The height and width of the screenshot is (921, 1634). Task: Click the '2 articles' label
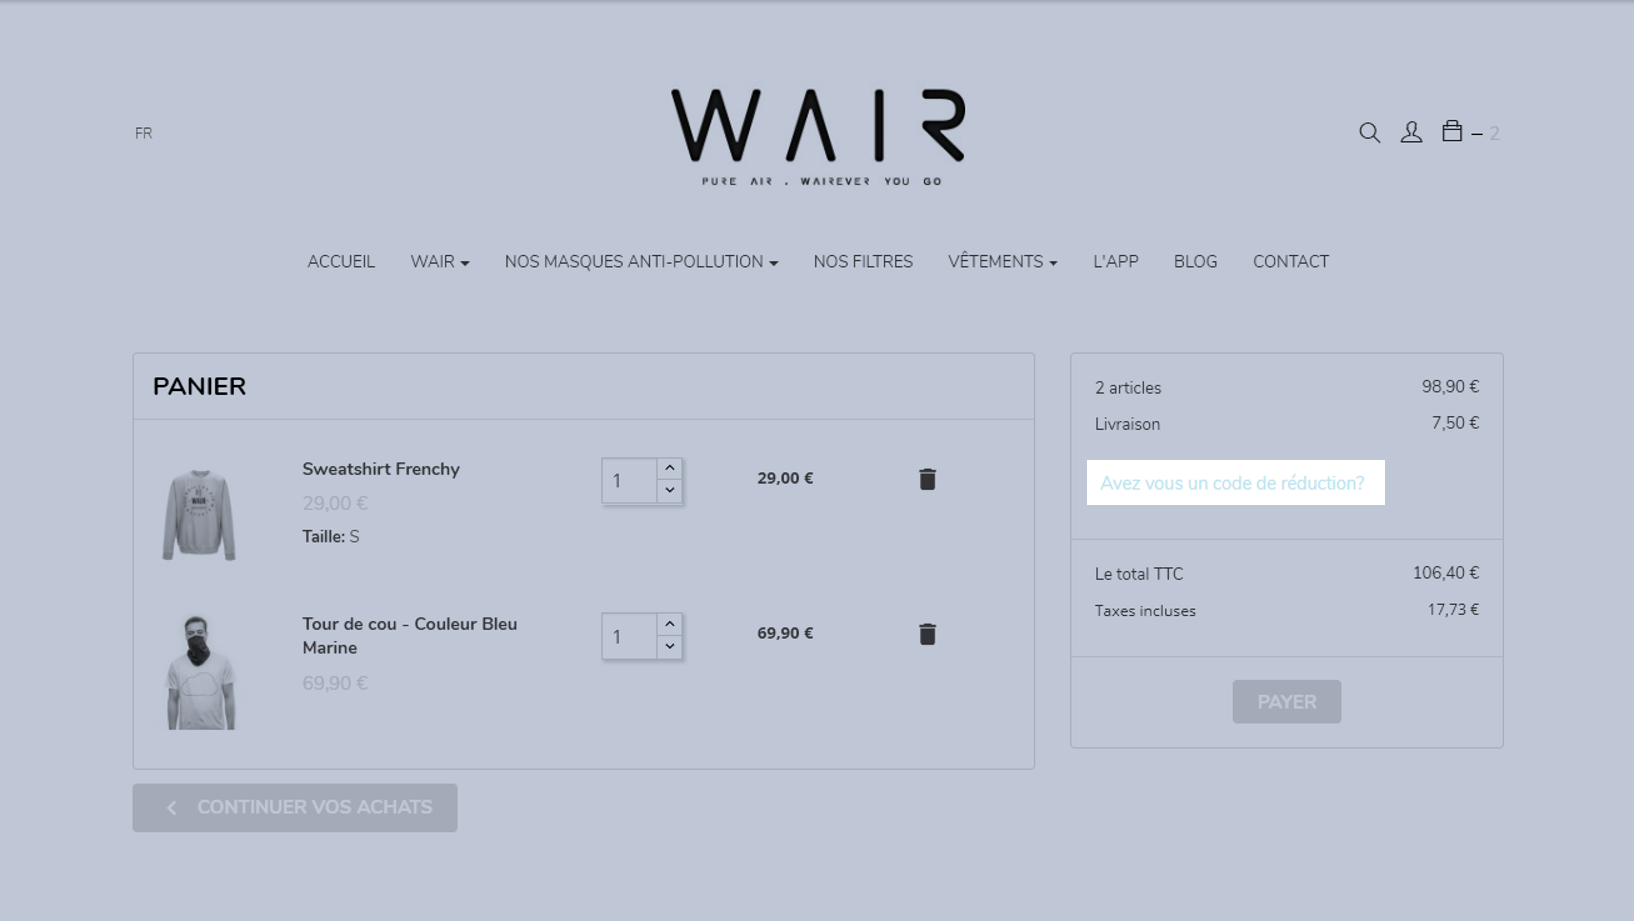coord(1128,388)
